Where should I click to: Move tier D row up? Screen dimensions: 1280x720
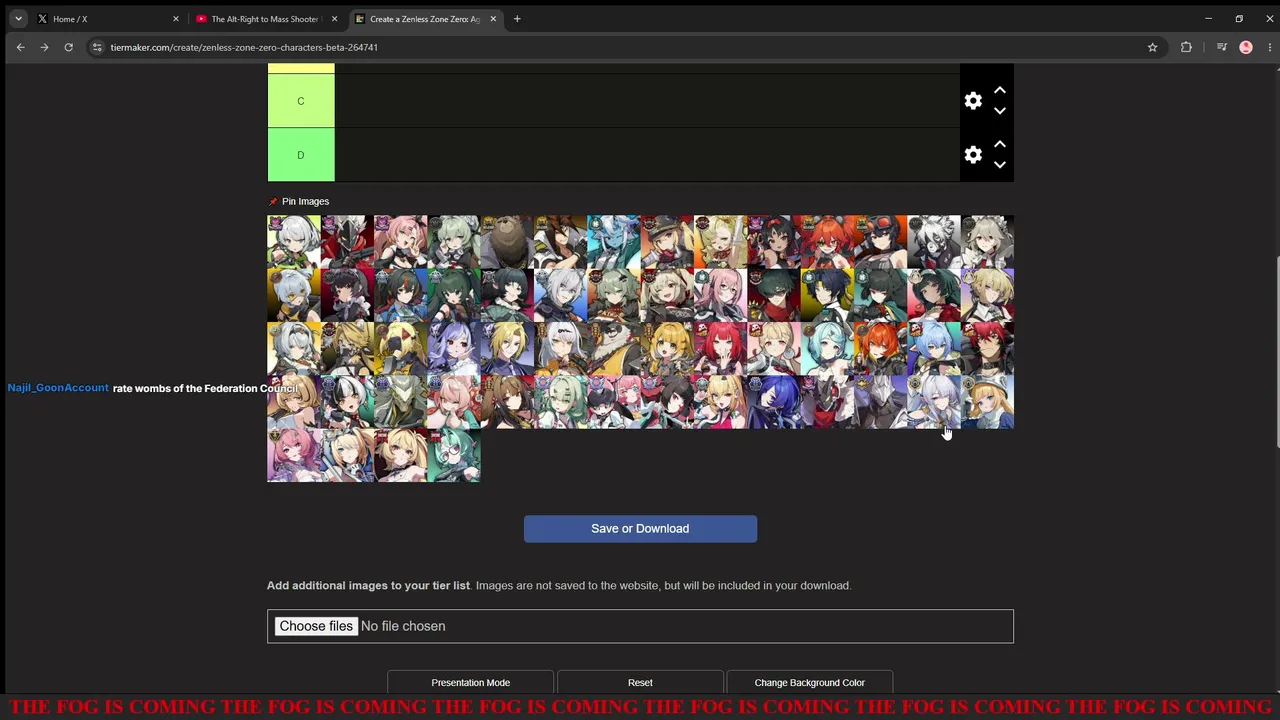(999, 144)
